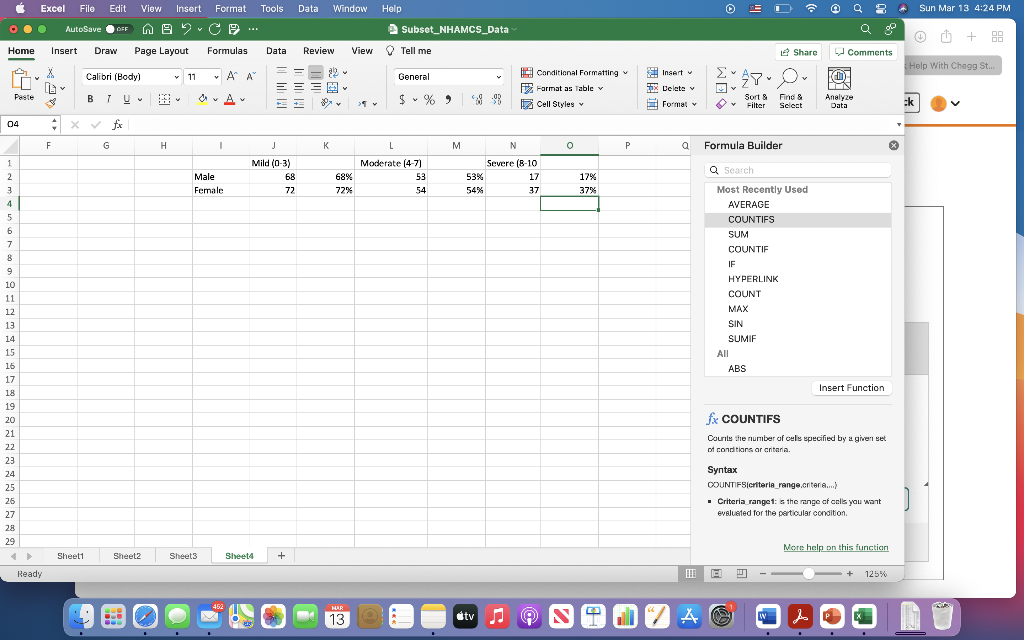Open Cell Styles gallery
The height and width of the screenshot is (640, 1024).
point(551,104)
